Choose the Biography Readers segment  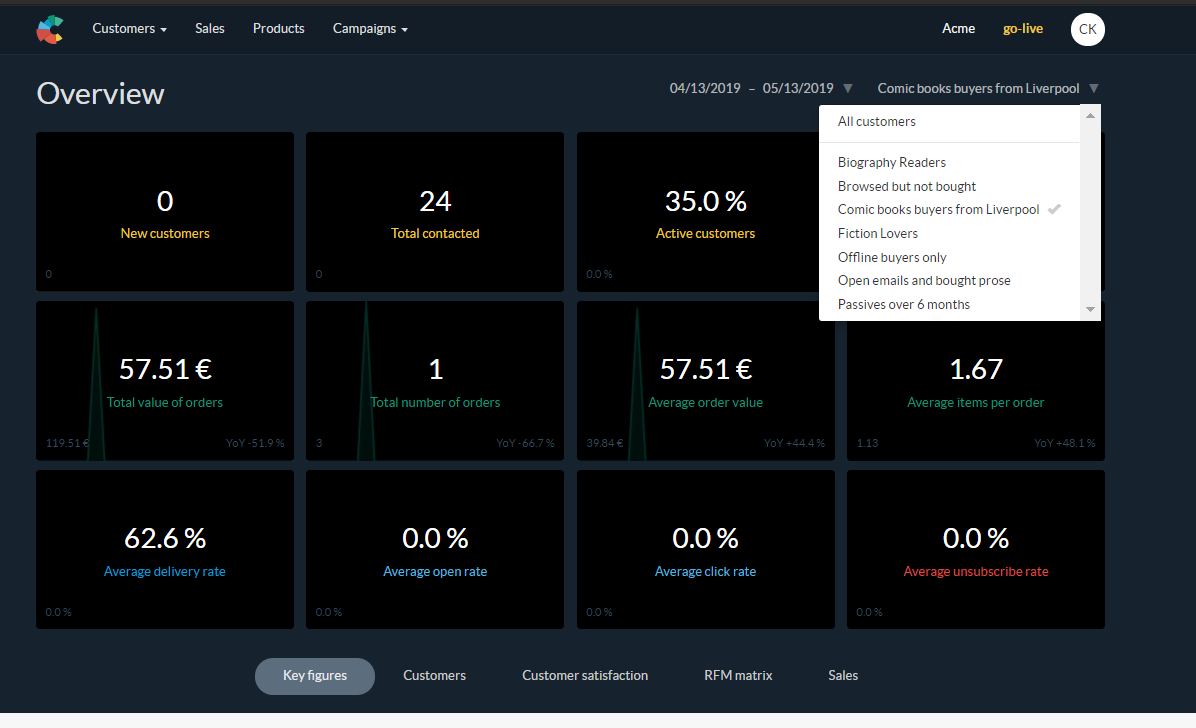pyautogui.click(x=891, y=162)
